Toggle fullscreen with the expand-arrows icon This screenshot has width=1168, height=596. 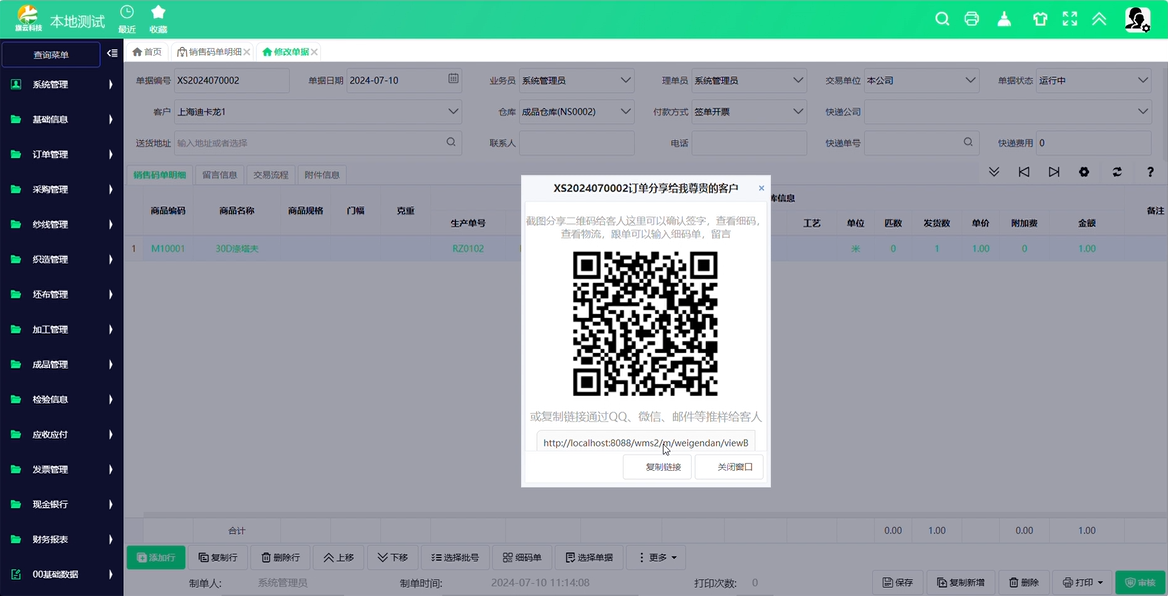(x=1070, y=19)
